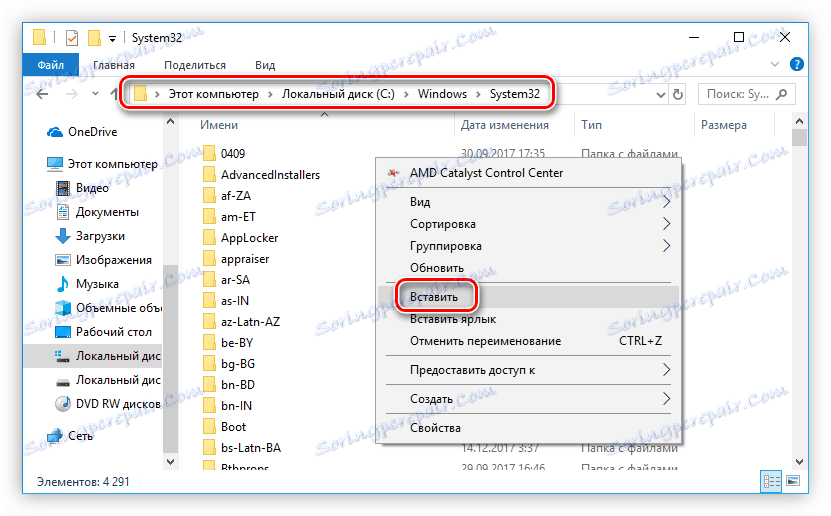The image size is (831, 516).
Task: Switch to the Поделиться ribbon tab
Action: [x=195, y=65]
